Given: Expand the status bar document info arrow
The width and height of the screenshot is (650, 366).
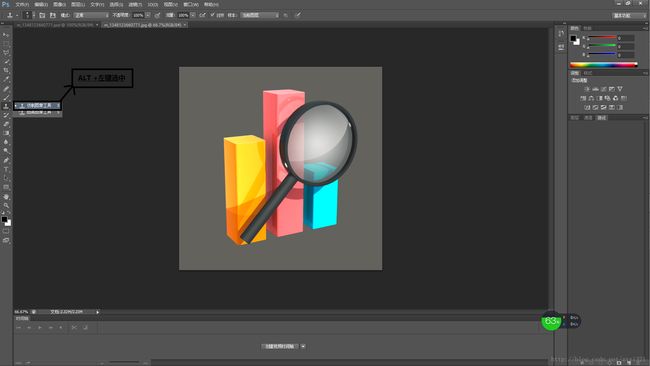Looking at the screenshot, I should tap(97, 312).
